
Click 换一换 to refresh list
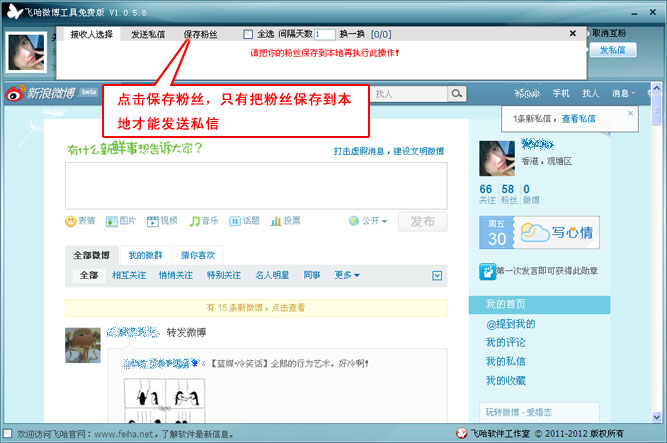click(352, 34)
